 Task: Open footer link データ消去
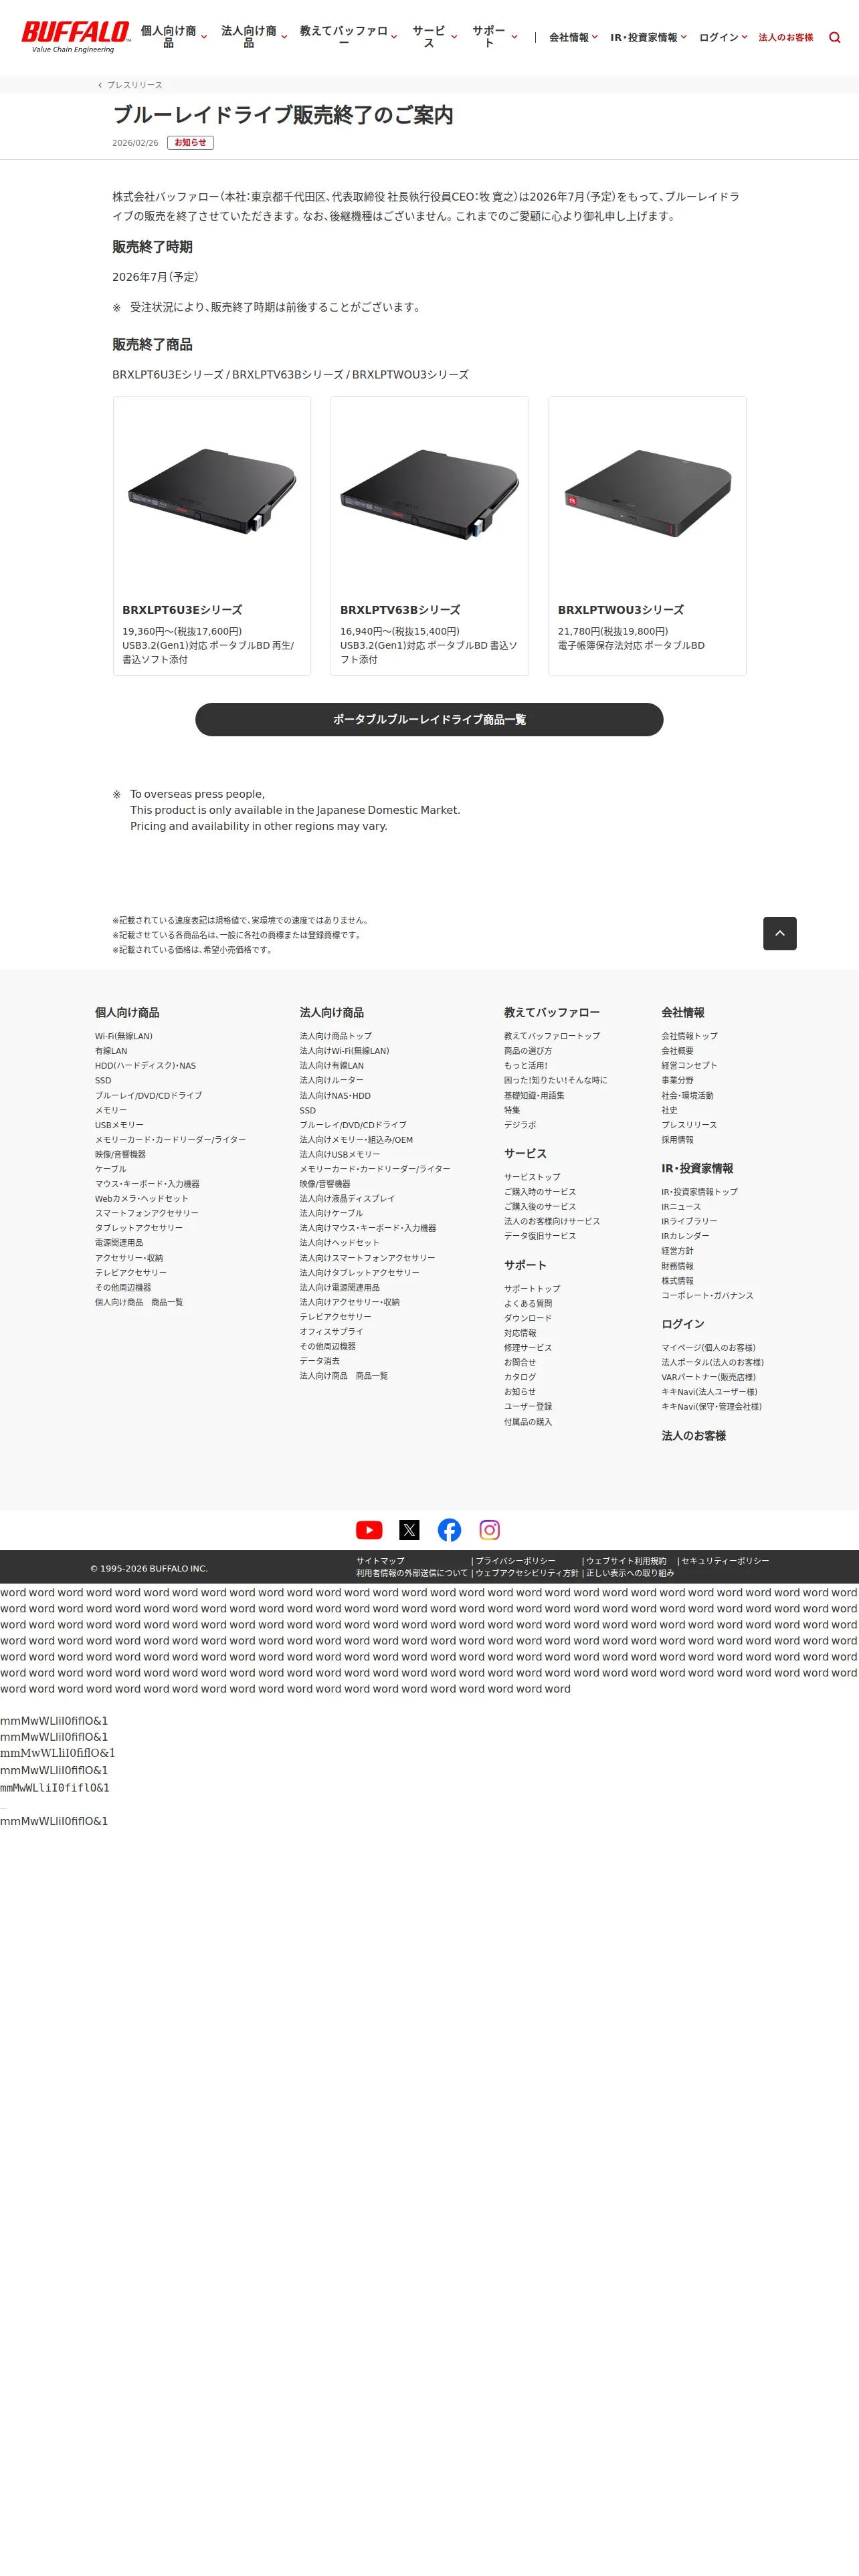(x=319, y=1361)
